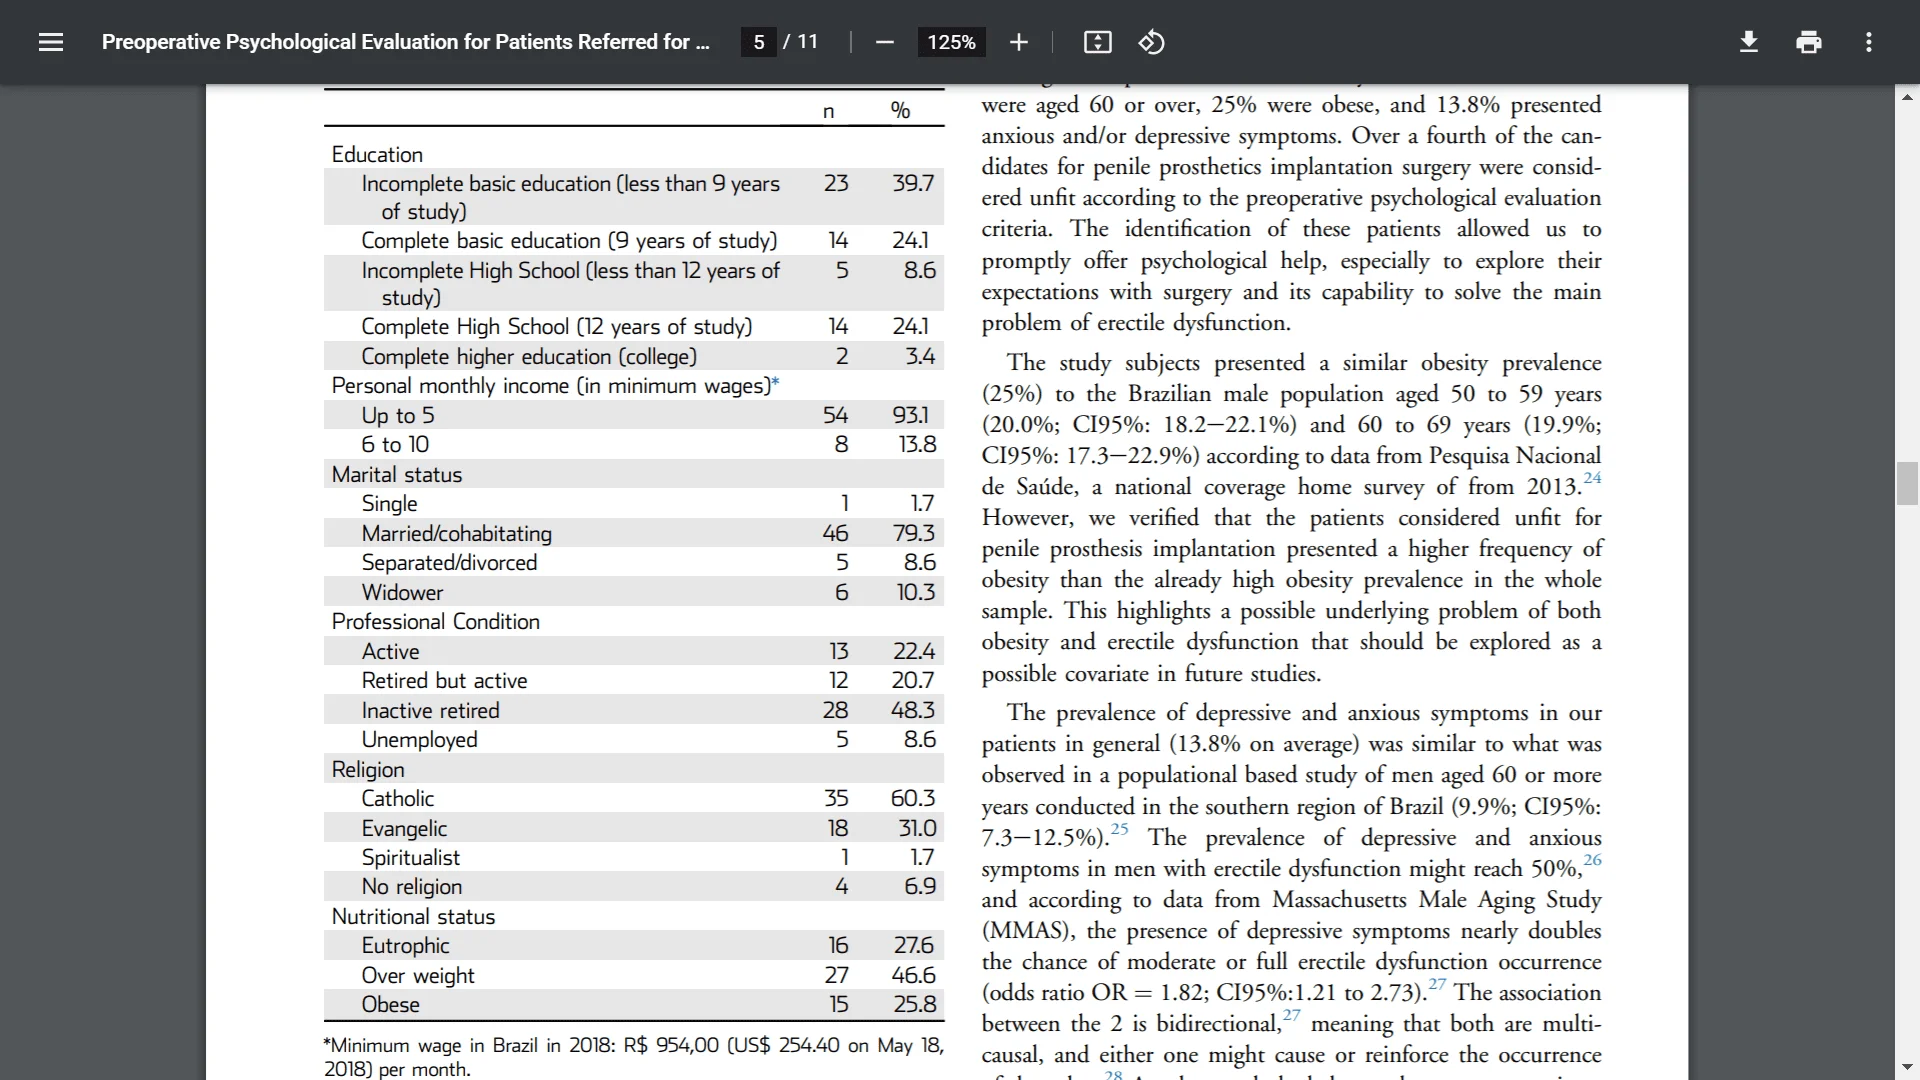The image size is (1920, 1080).
Task: Click the vertical scrollbar thumb
Action: click(x=1907, y=484)
